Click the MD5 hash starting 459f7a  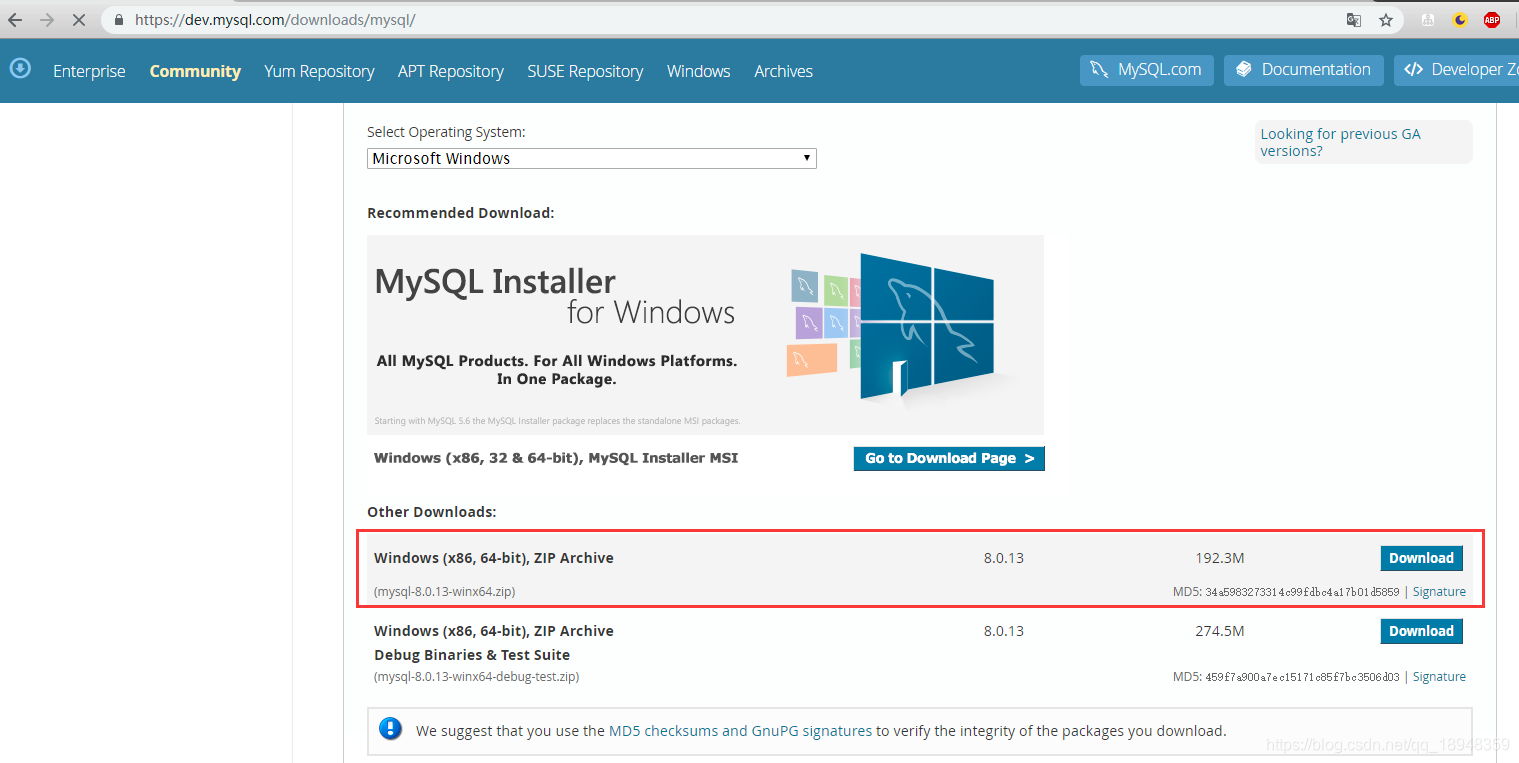[x=1302, y=677]
